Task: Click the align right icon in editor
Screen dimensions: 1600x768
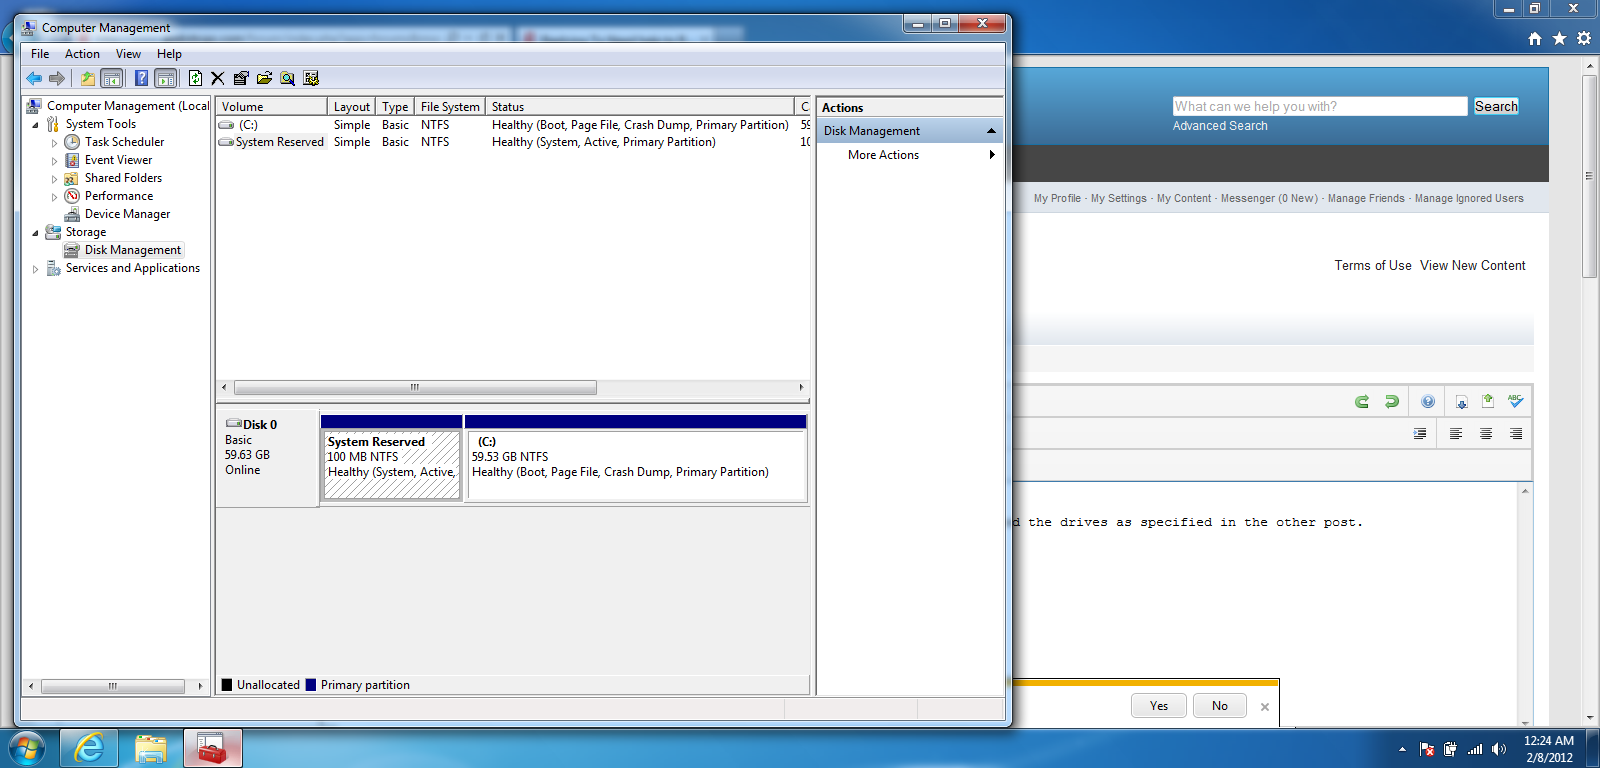Action: (1516, 433)
